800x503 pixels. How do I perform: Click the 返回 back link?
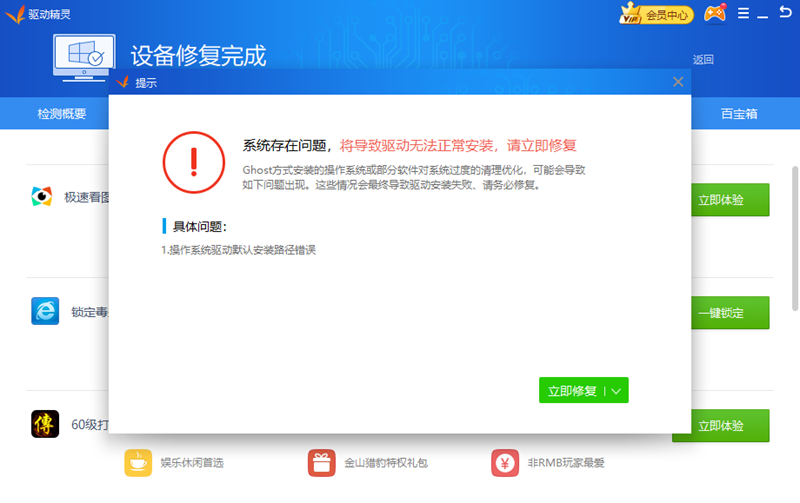pos(703,59)
